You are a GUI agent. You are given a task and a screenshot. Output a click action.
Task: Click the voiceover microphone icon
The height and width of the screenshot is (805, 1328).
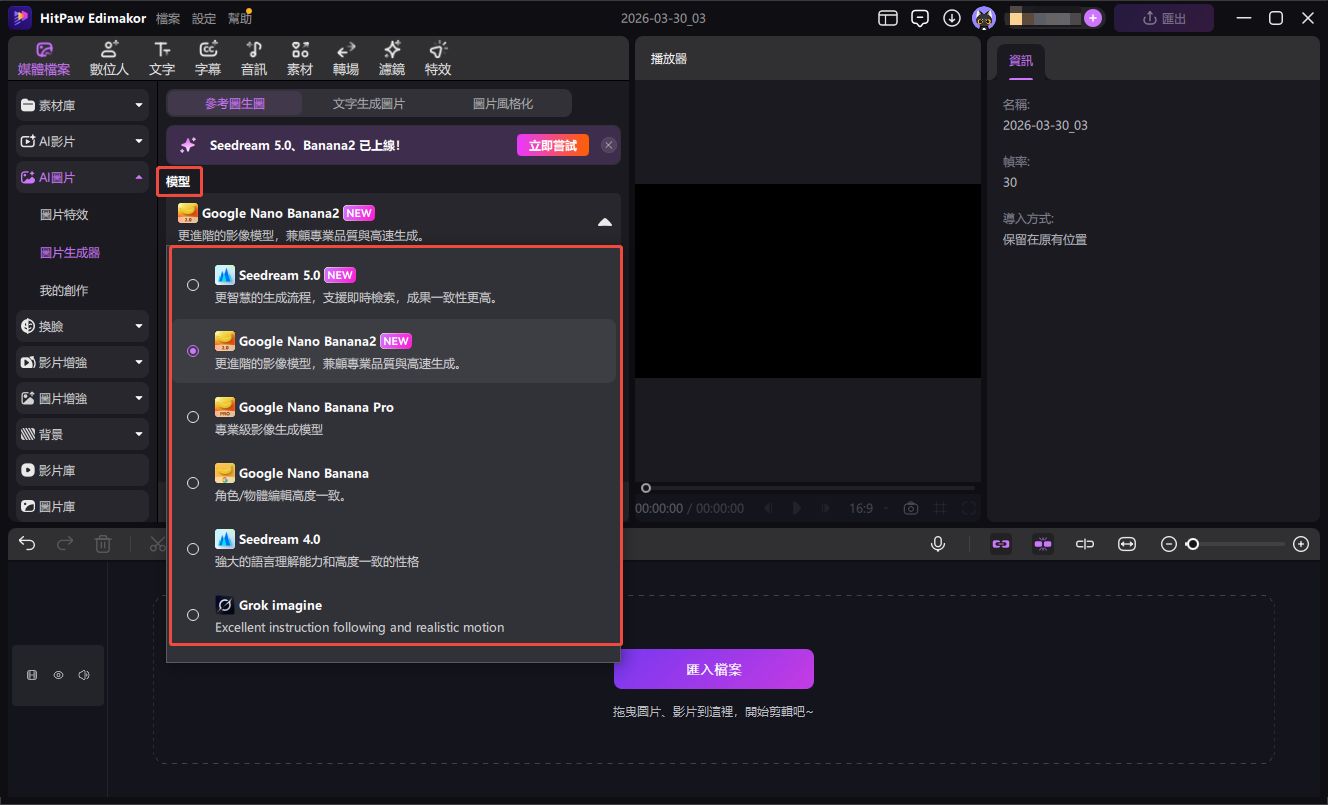tap(937, 543)
